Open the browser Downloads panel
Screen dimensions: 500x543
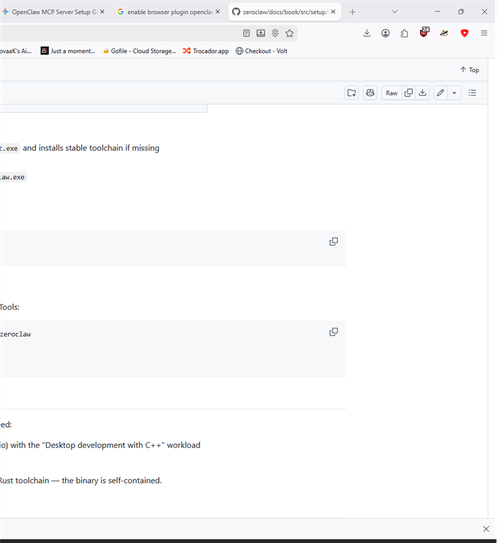(367, 33)
